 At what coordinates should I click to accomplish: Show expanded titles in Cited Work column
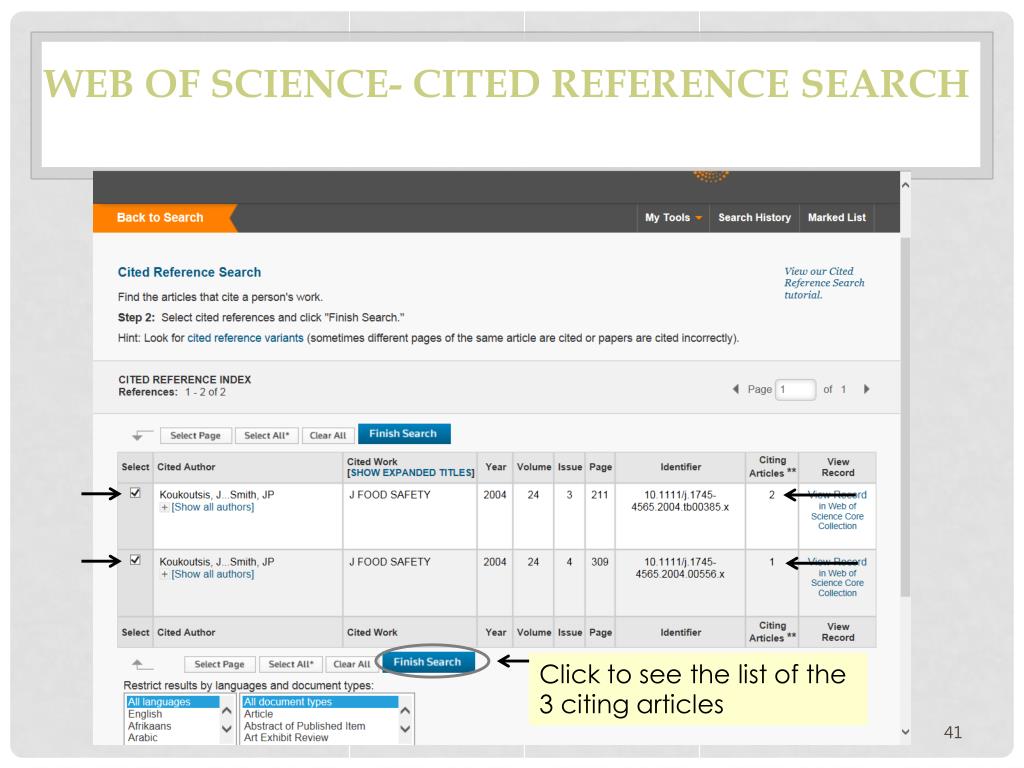click(x=411, y=473)
